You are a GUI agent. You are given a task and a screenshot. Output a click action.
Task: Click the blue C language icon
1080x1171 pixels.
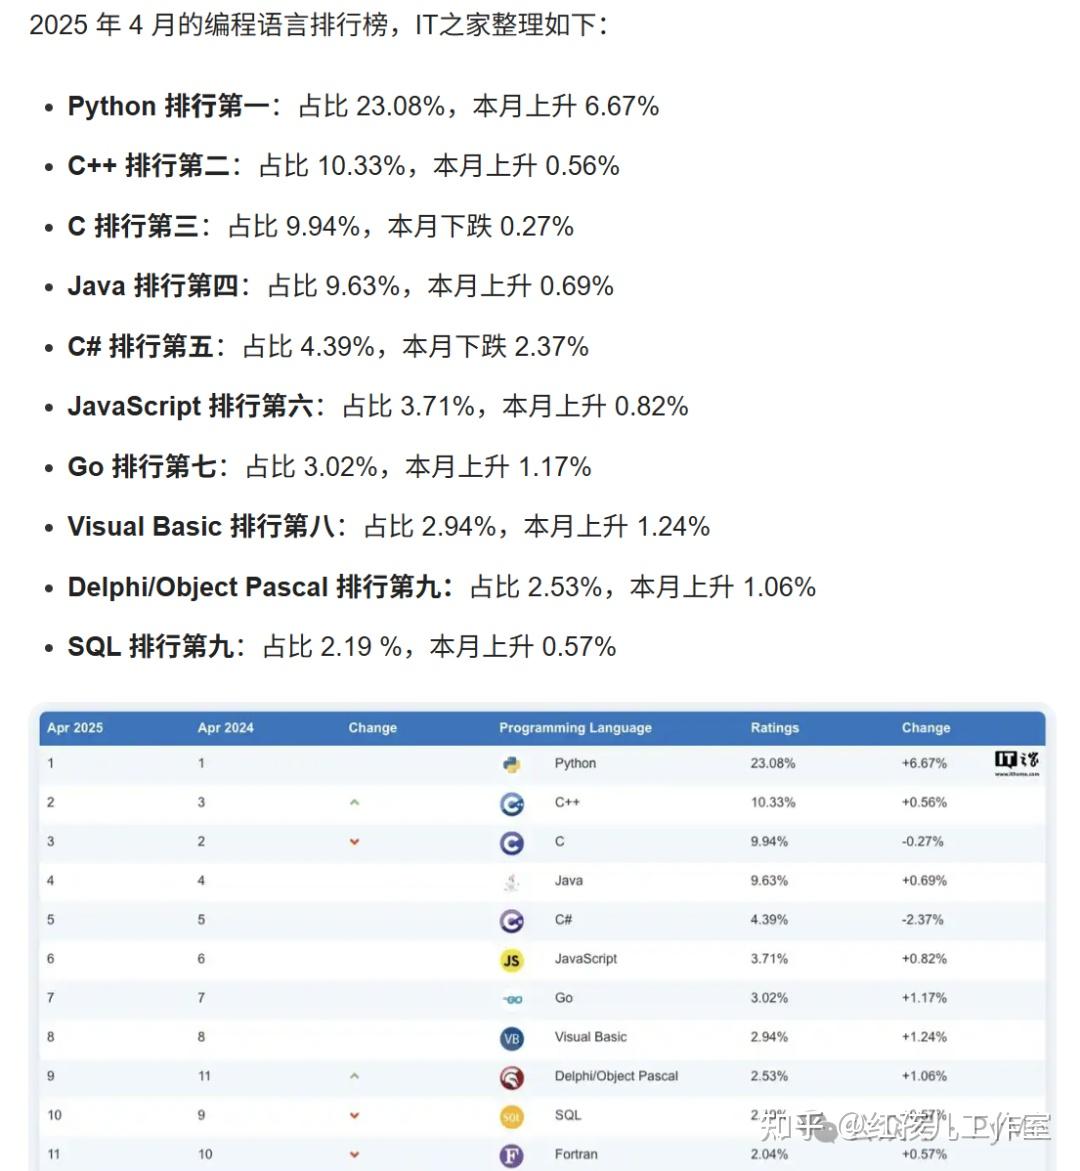[512, 843]
